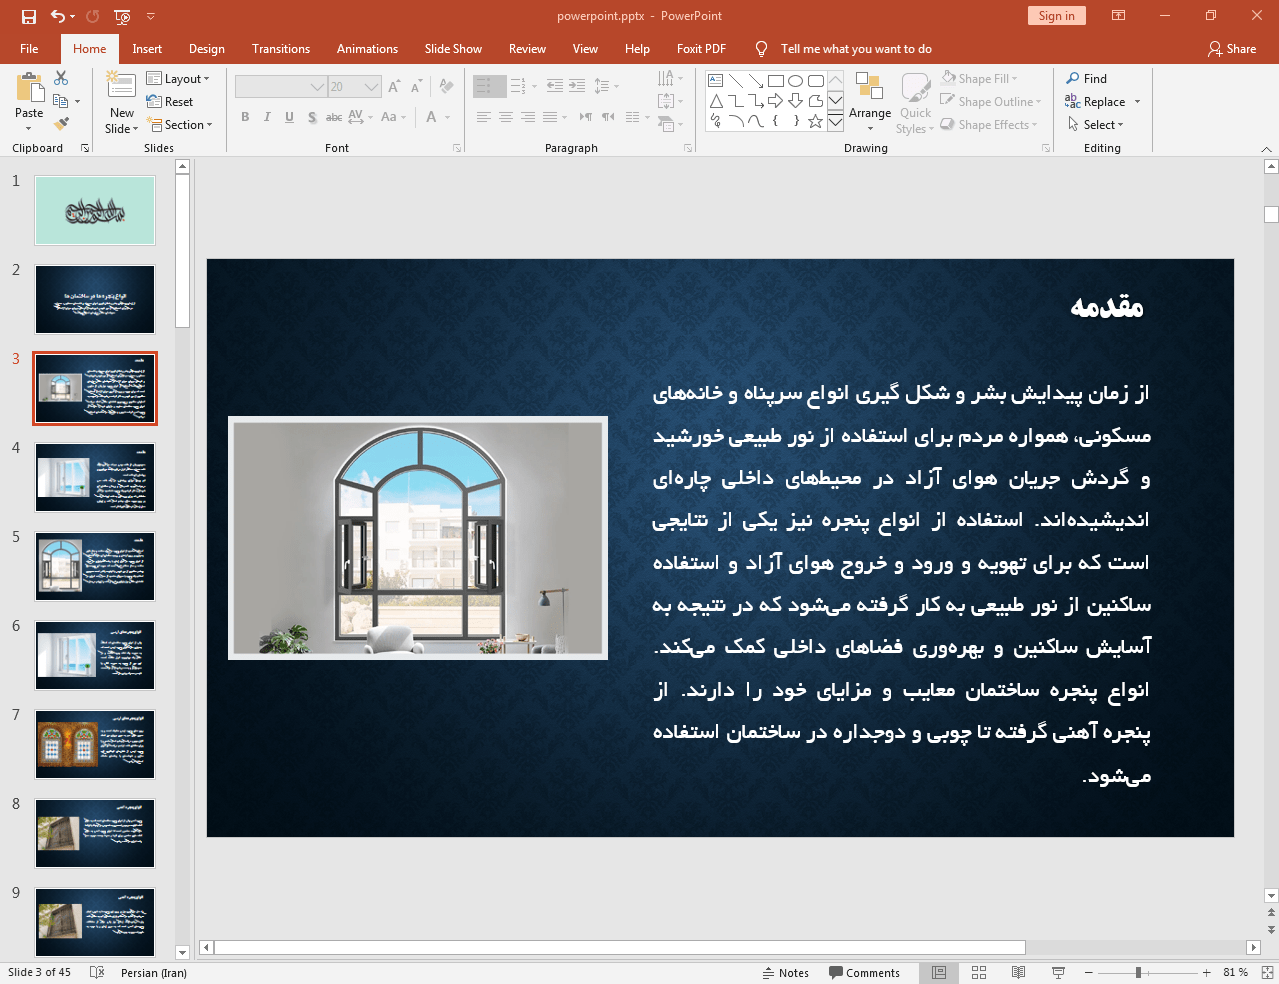
Task: Select slide 5 thumbnail
Action: click(95, 567)
